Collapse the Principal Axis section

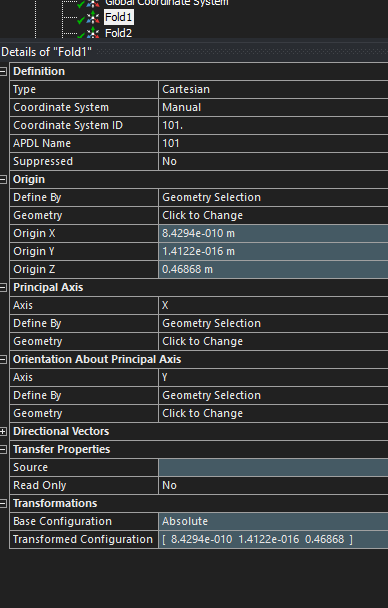click(x=3, y=287)
